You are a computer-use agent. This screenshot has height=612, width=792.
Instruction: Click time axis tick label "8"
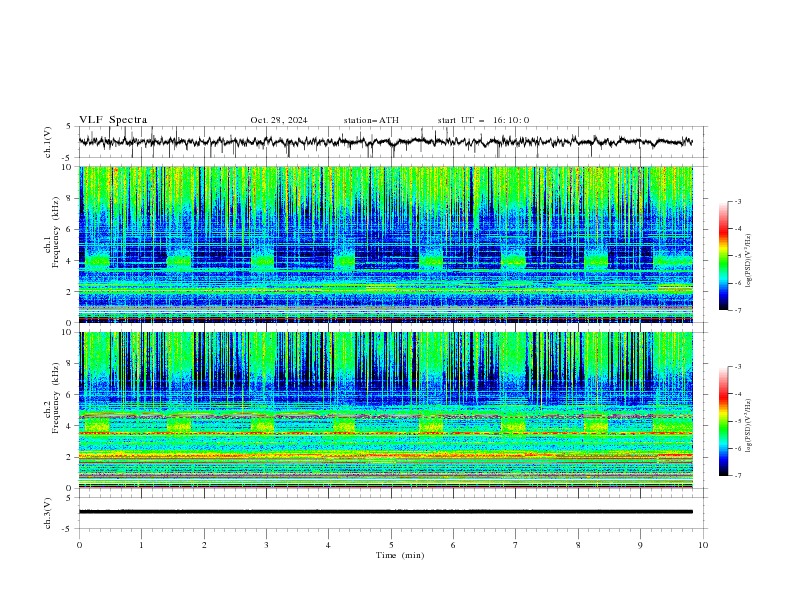pyautogui.click(x=578, y=545)
